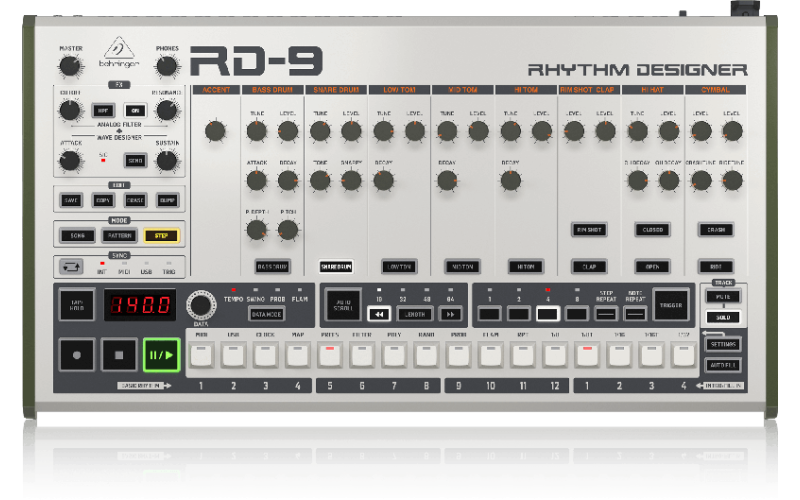
Task: Select the highlighted SNAREDRUM voice button
Action: (336, 267)
